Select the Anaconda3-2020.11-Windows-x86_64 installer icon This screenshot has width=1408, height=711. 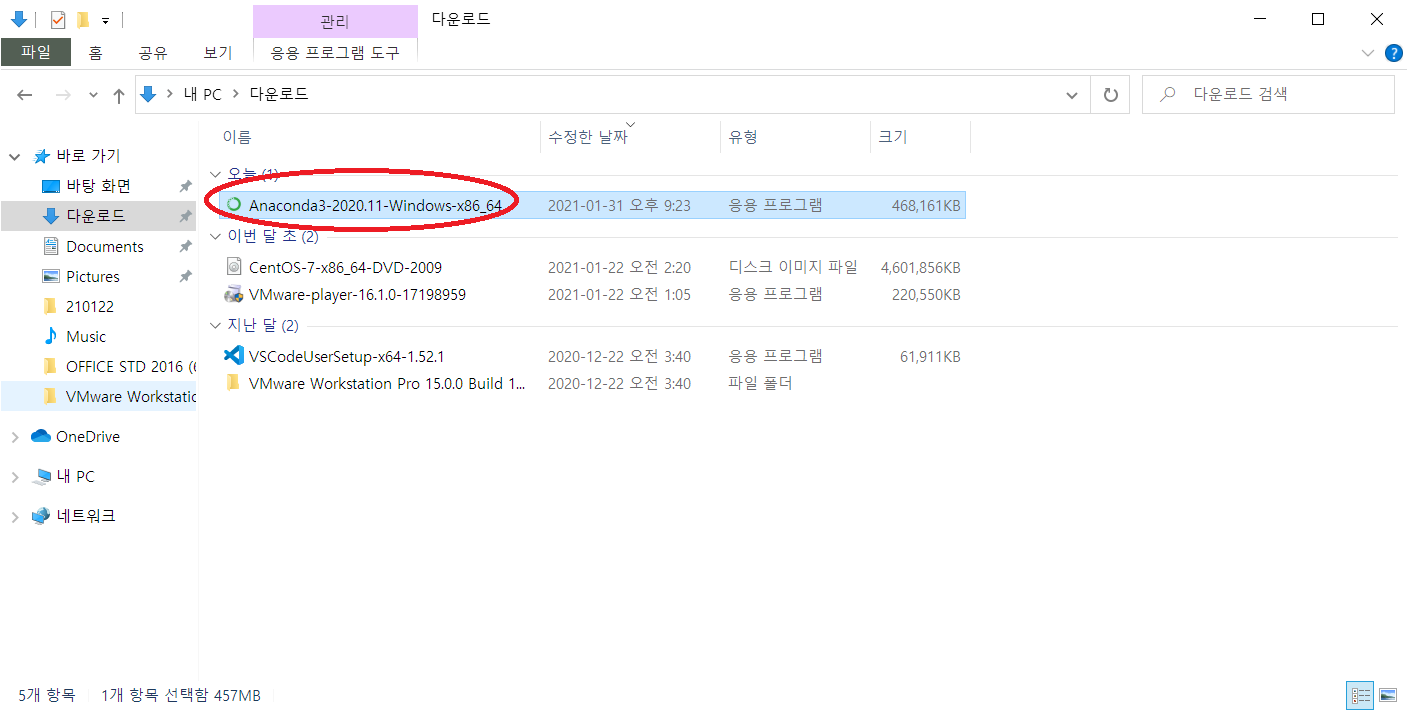[x=234, y=205]
